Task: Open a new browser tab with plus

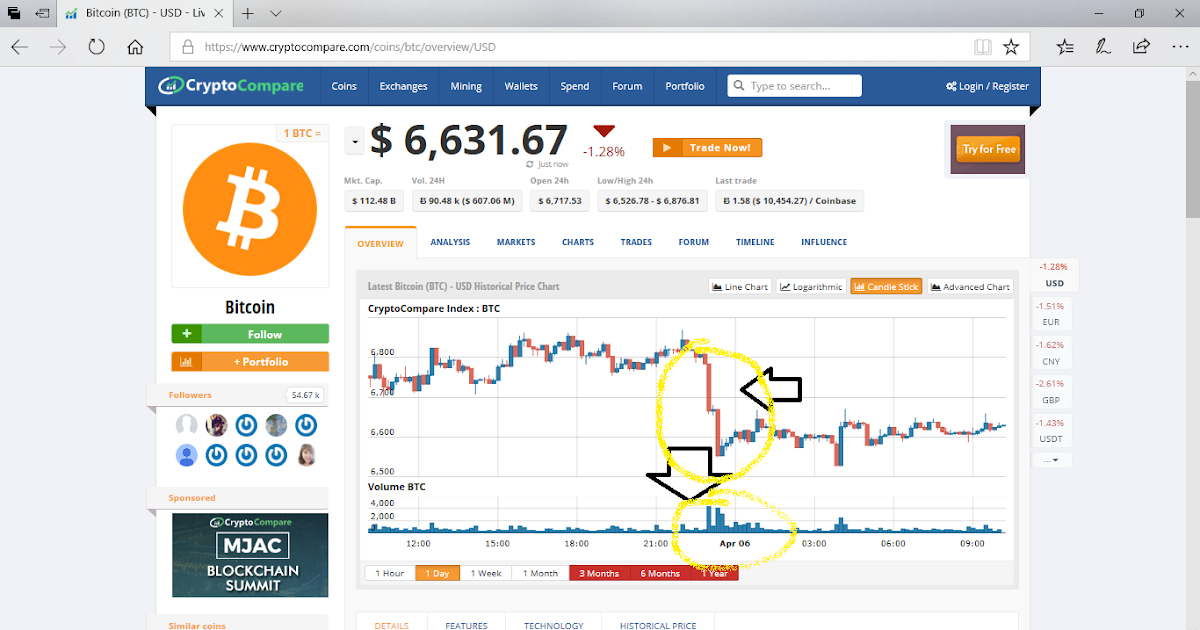Action: 247,14
